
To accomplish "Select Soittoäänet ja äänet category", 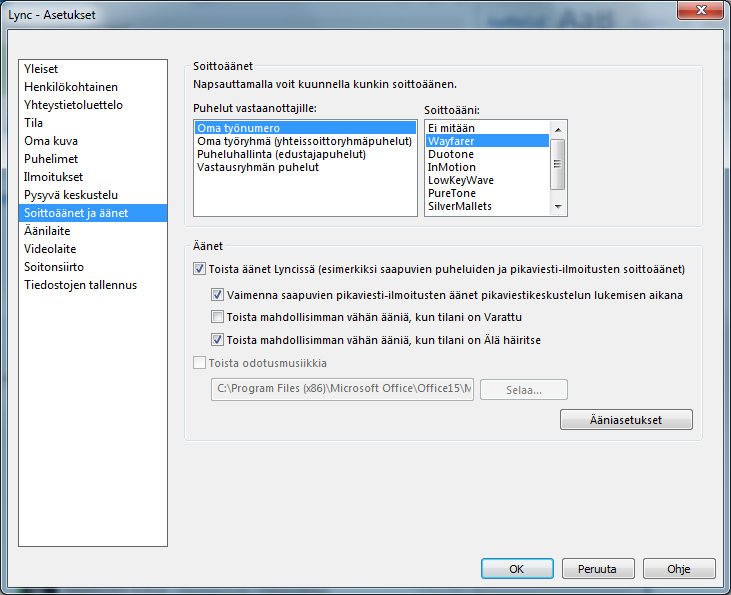I will (93, 213).
